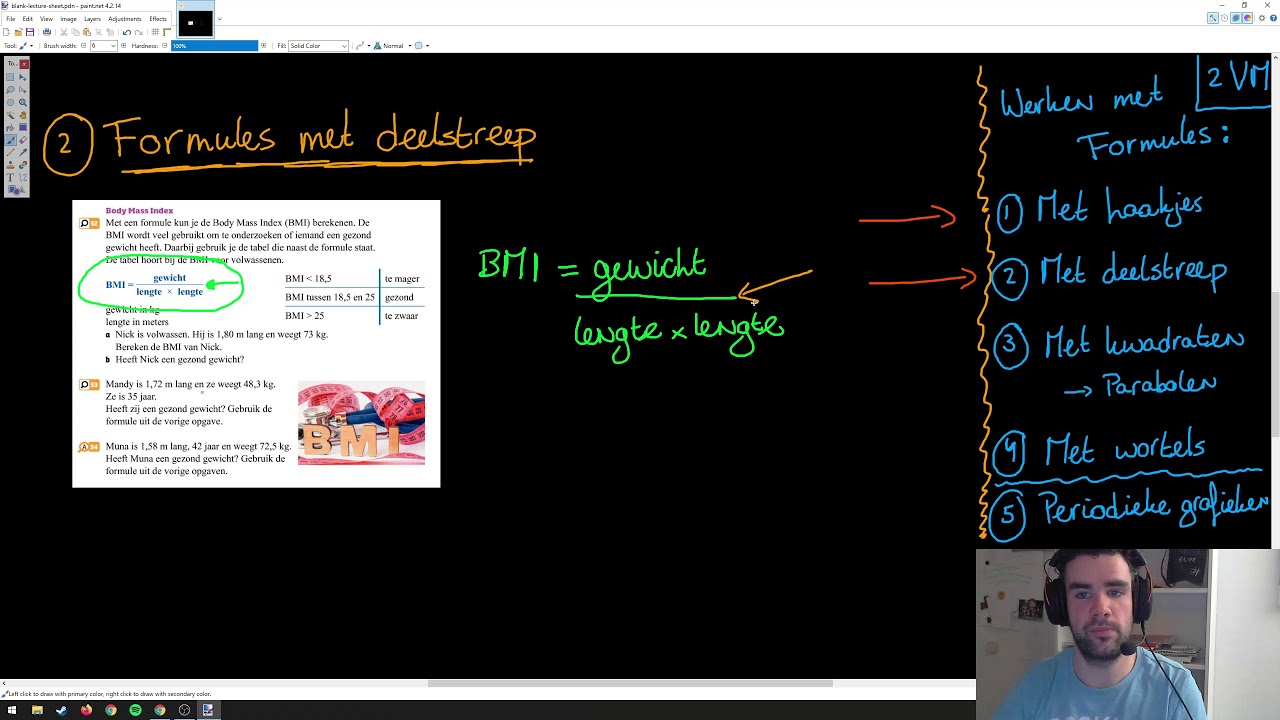Expand the image list arrow
The width and height of the screenshot is (1280, 720).
click(219, 18)
